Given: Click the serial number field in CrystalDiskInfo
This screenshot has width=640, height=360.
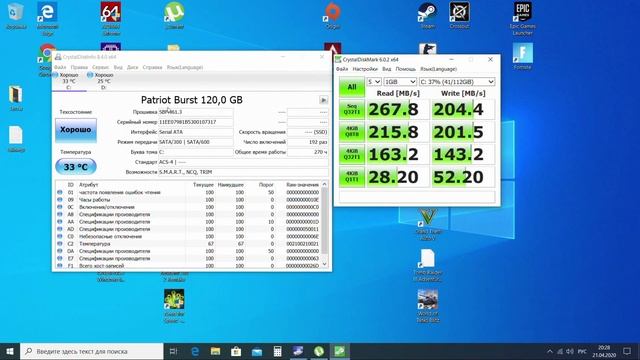Looking at the screenshot, I should point(196,122).
